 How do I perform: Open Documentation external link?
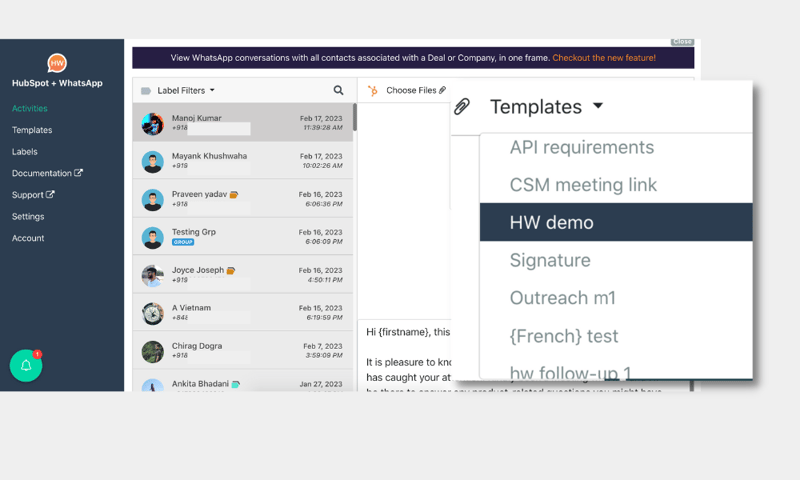pyautogui.click(x=47, y=173)
